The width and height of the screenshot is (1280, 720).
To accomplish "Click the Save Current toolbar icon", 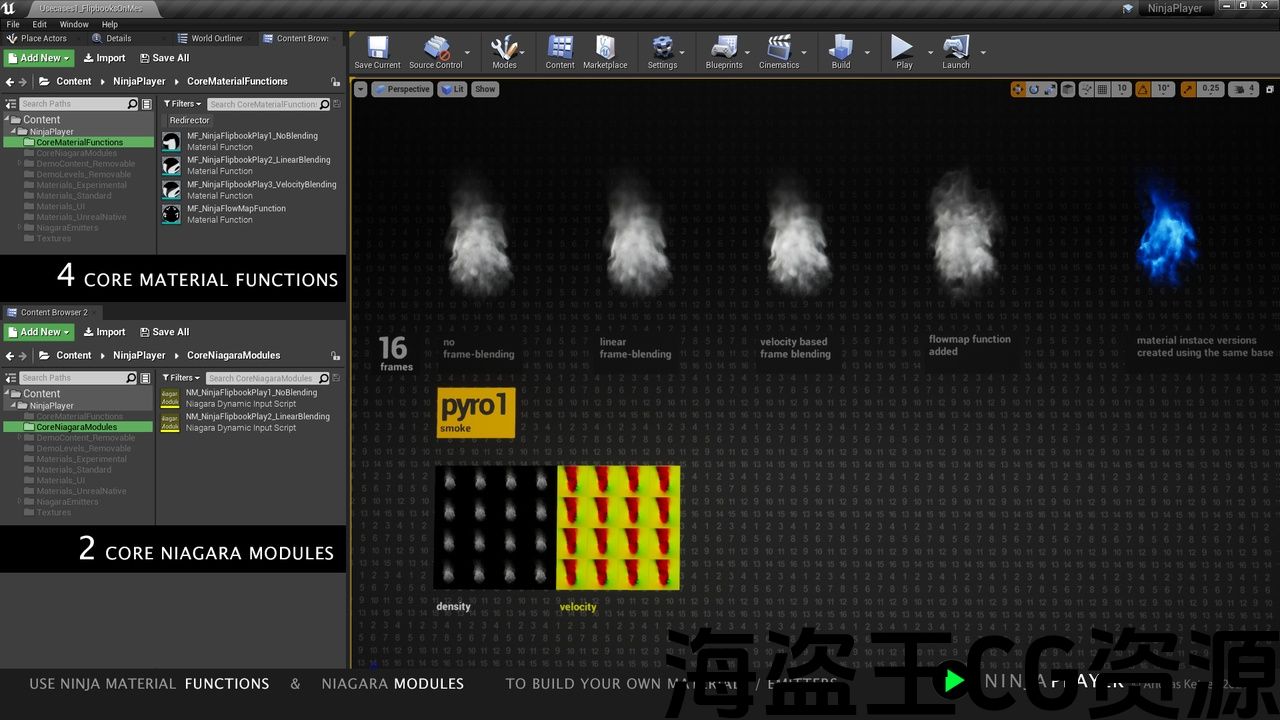I will click(x=377, y=50).
